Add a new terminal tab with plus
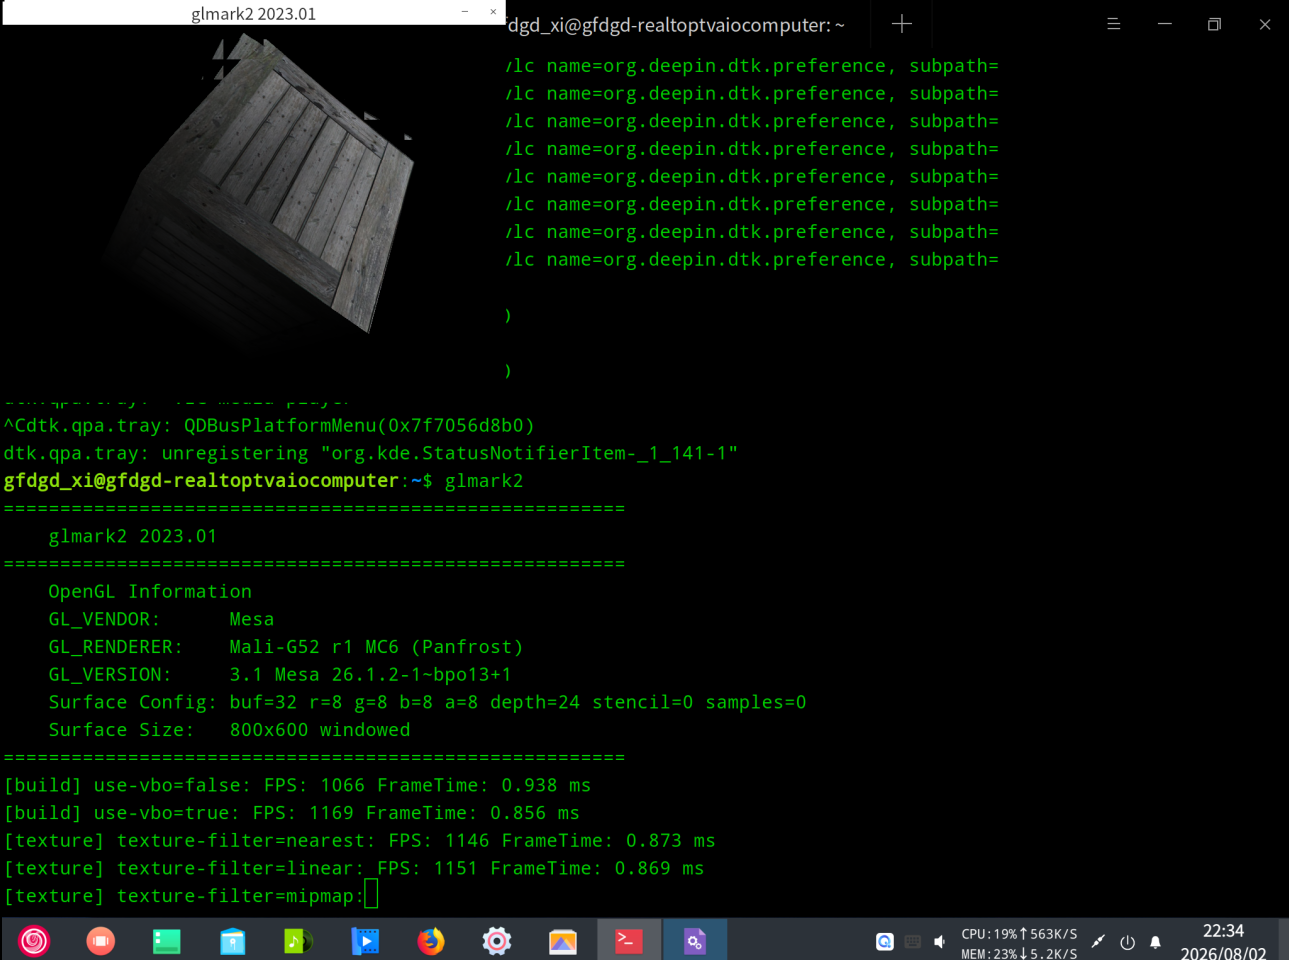This screenshot has width=1289, height=960. point(901,24)
